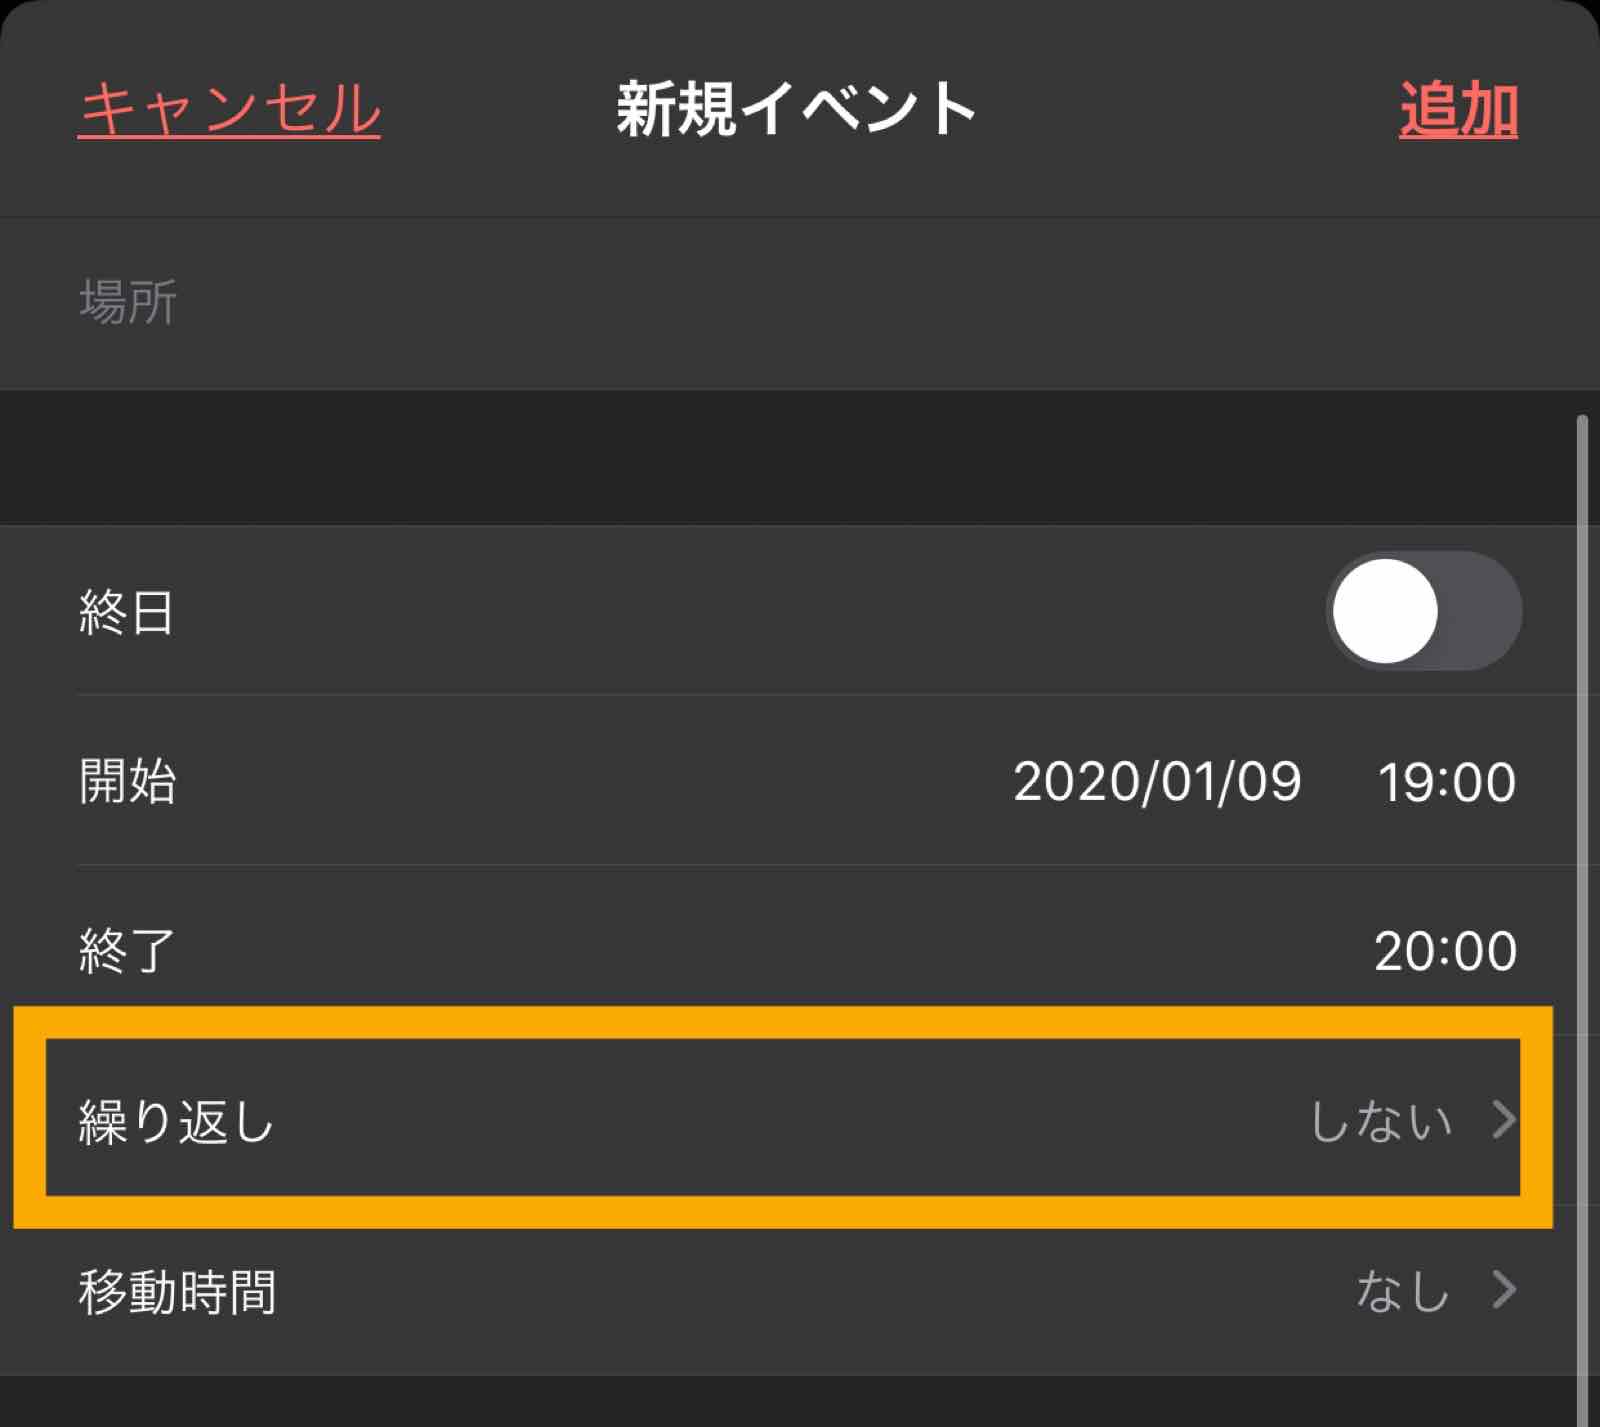
Task: Tap the しない repeat value
Action: pos(1380,1121)
